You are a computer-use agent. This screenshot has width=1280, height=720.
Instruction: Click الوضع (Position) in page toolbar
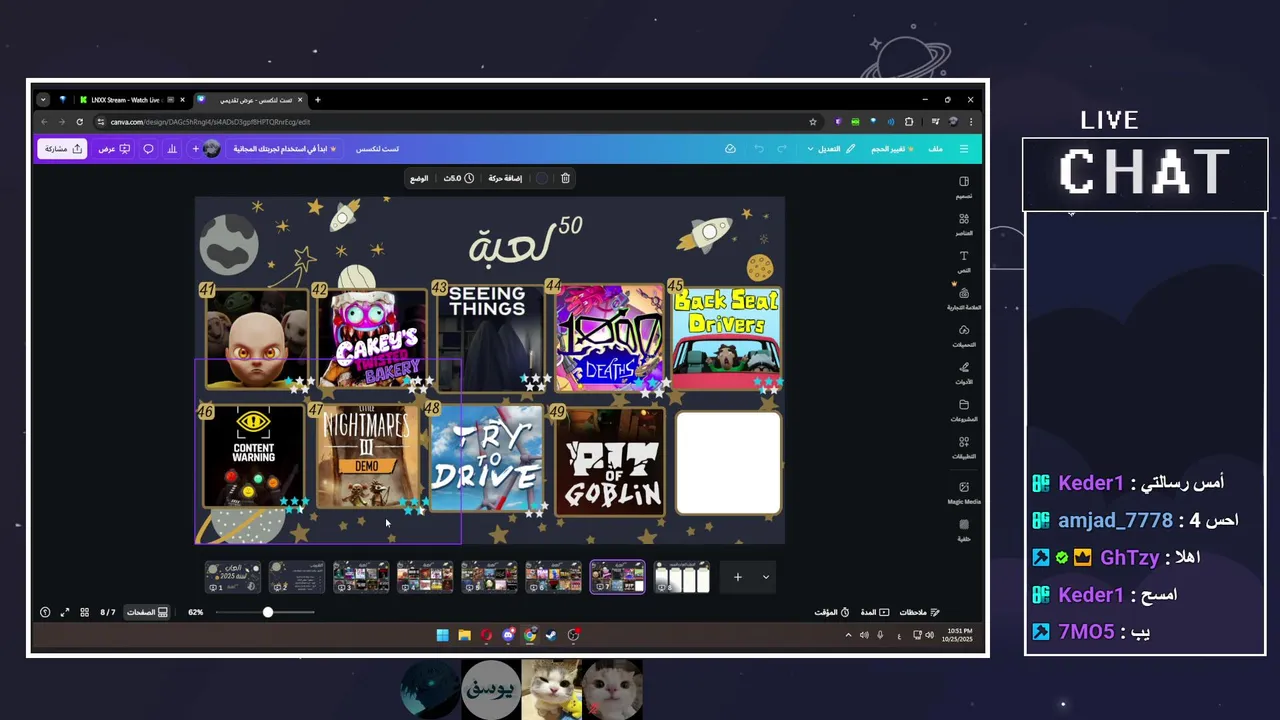coord(419,178)
